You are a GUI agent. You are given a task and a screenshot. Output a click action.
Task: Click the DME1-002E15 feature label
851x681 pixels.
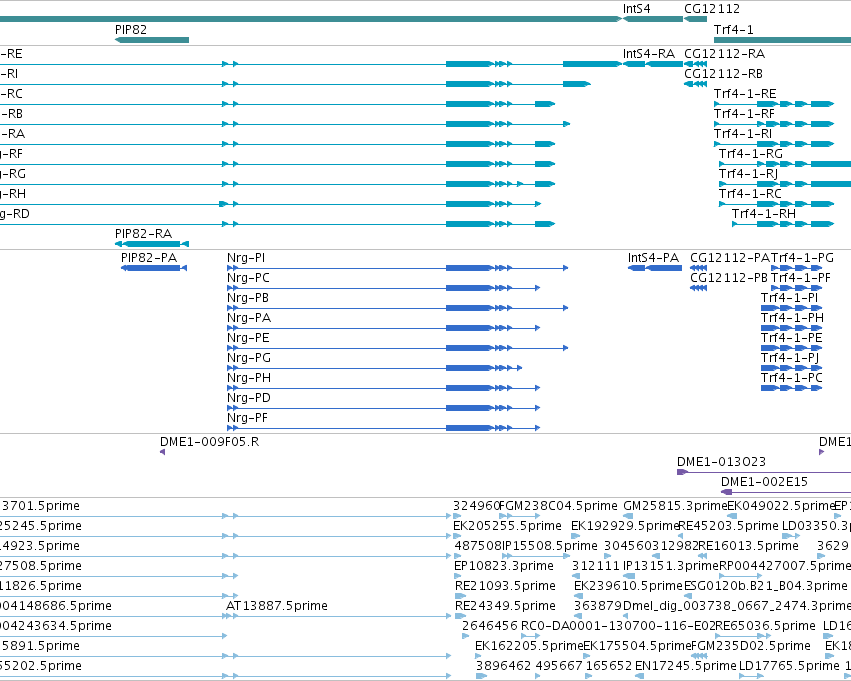(x=764, y=482)
